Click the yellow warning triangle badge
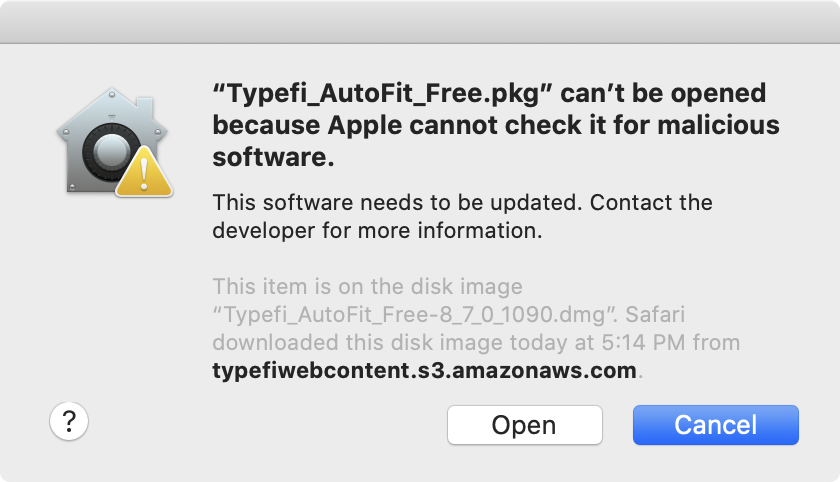This screenshot has width=840, height=482. (144, 171)
